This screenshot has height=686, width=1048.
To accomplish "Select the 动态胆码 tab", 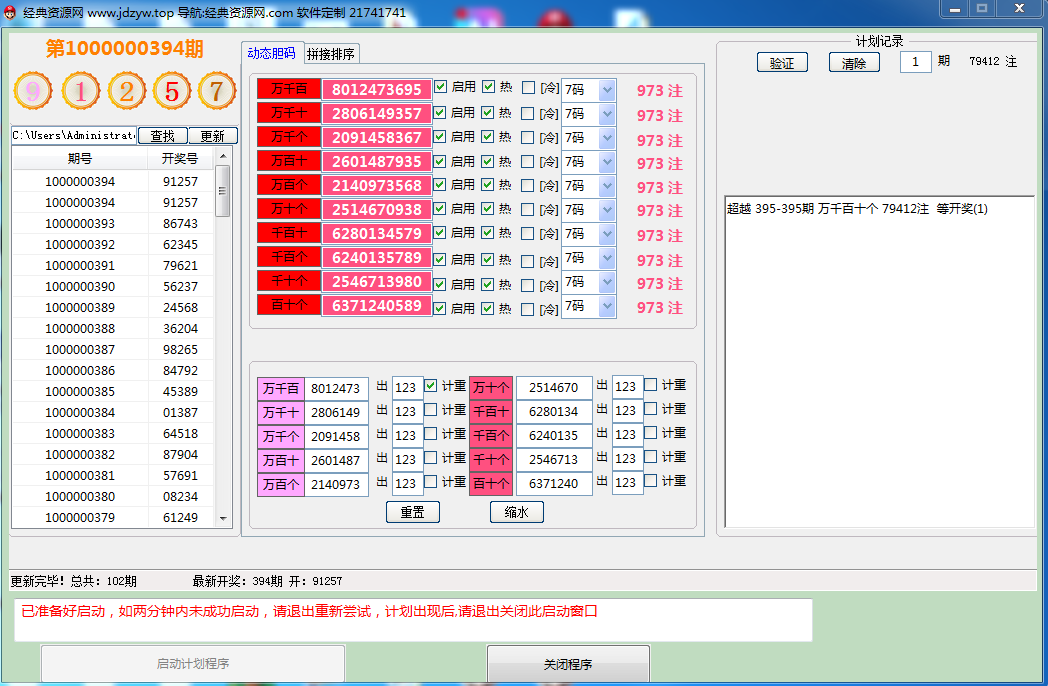I will (271, 53).
